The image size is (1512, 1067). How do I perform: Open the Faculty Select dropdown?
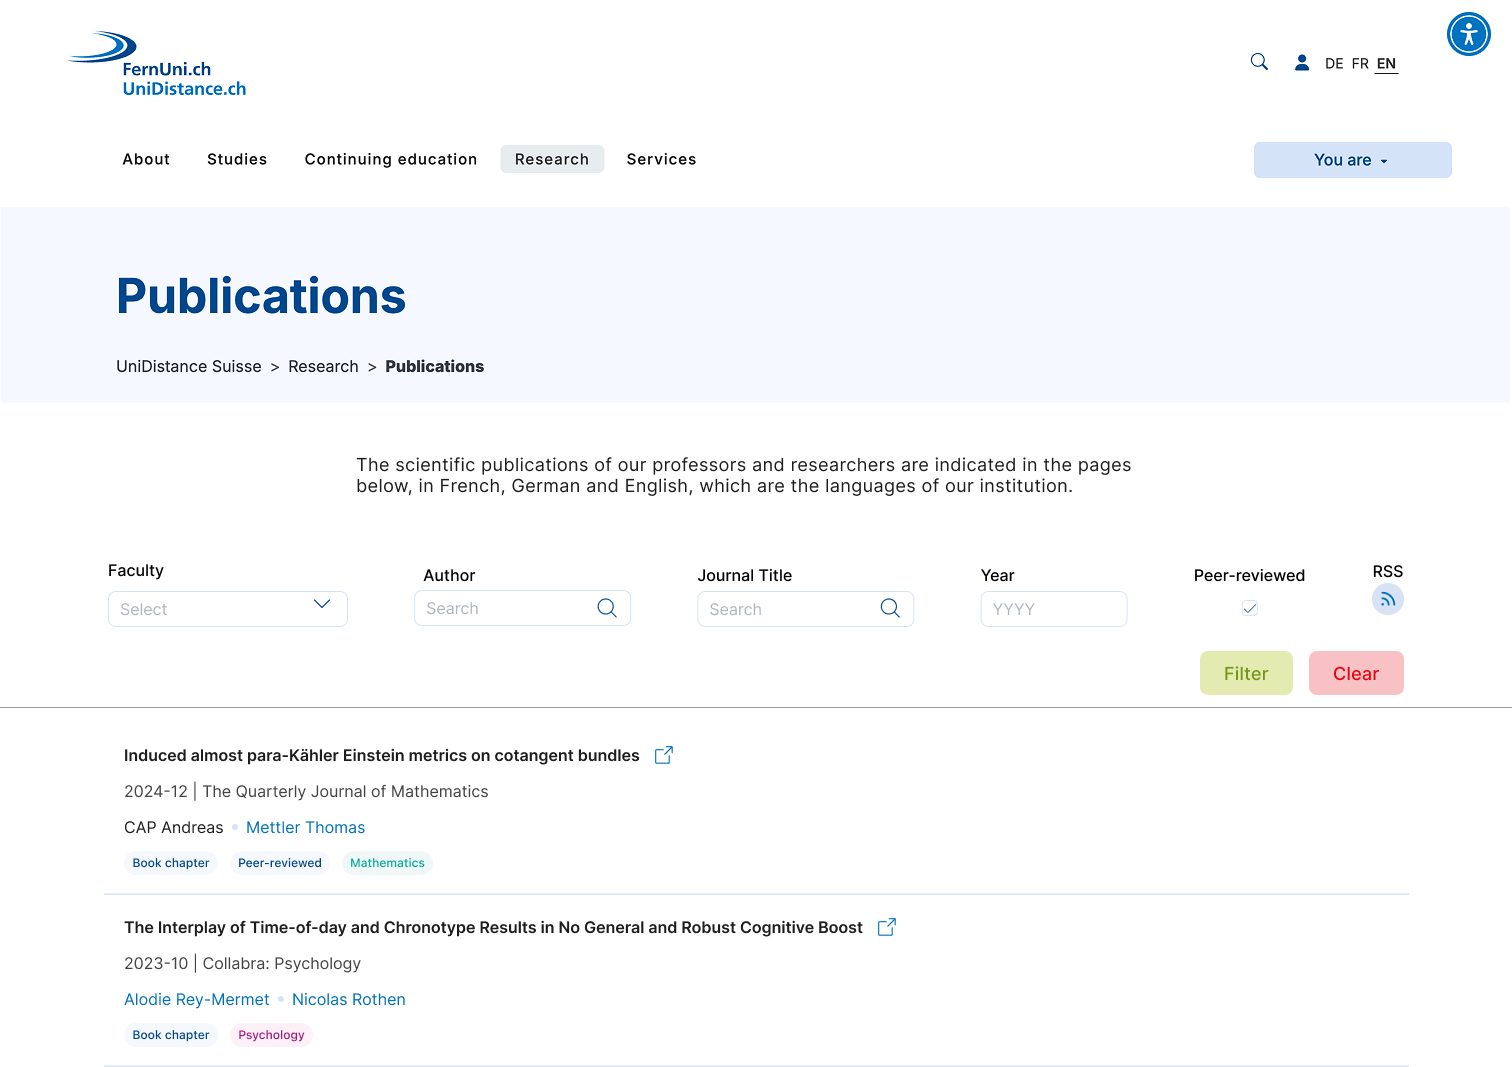(x=227, y=608)
